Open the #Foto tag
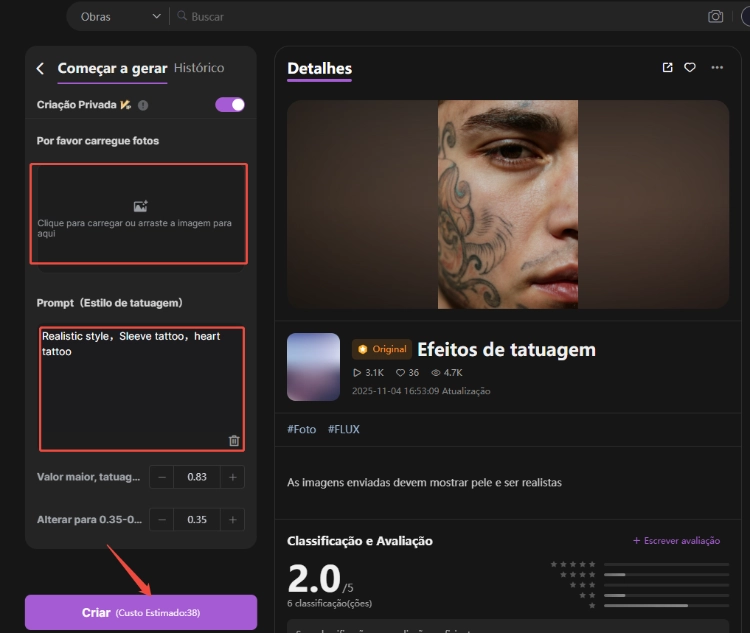Image resolution: width=750 pixels, height=633 pixels. pyautogui.click(x=301, y=429)
